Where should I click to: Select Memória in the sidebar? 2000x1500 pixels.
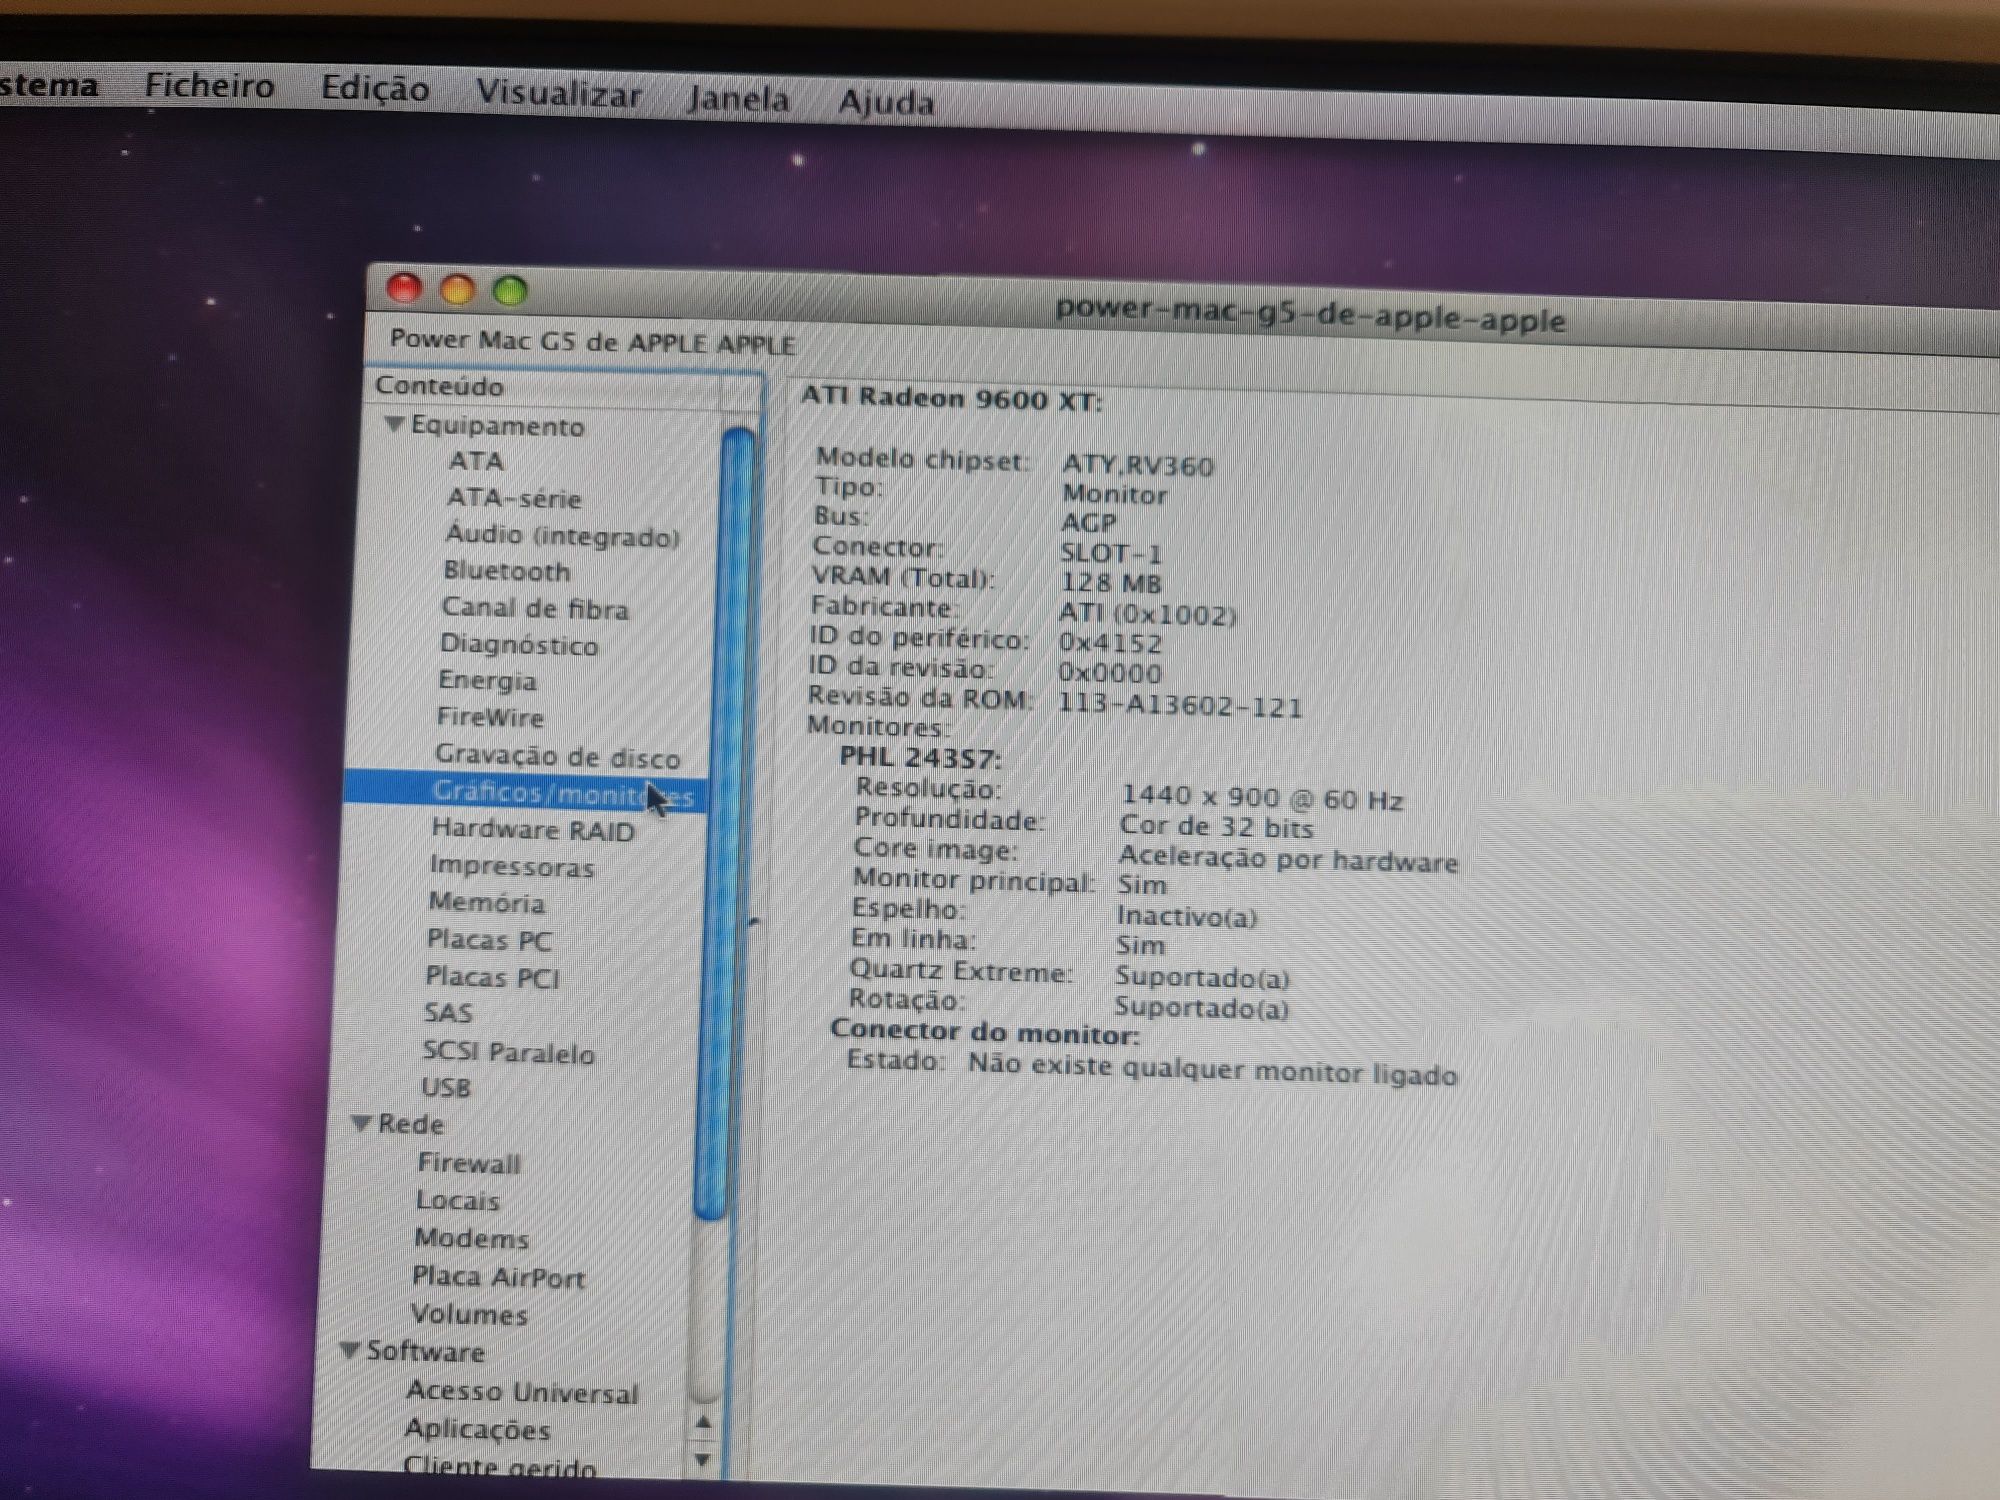[486, 902]
